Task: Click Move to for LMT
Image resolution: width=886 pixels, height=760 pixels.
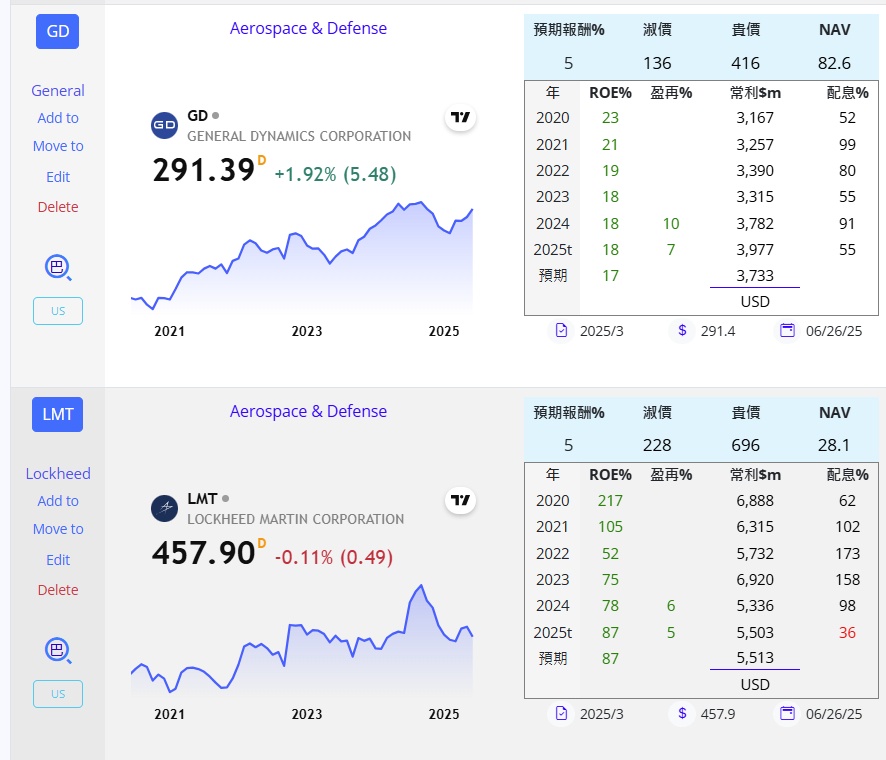Action: pyautogui.click(x=58, y=529)
